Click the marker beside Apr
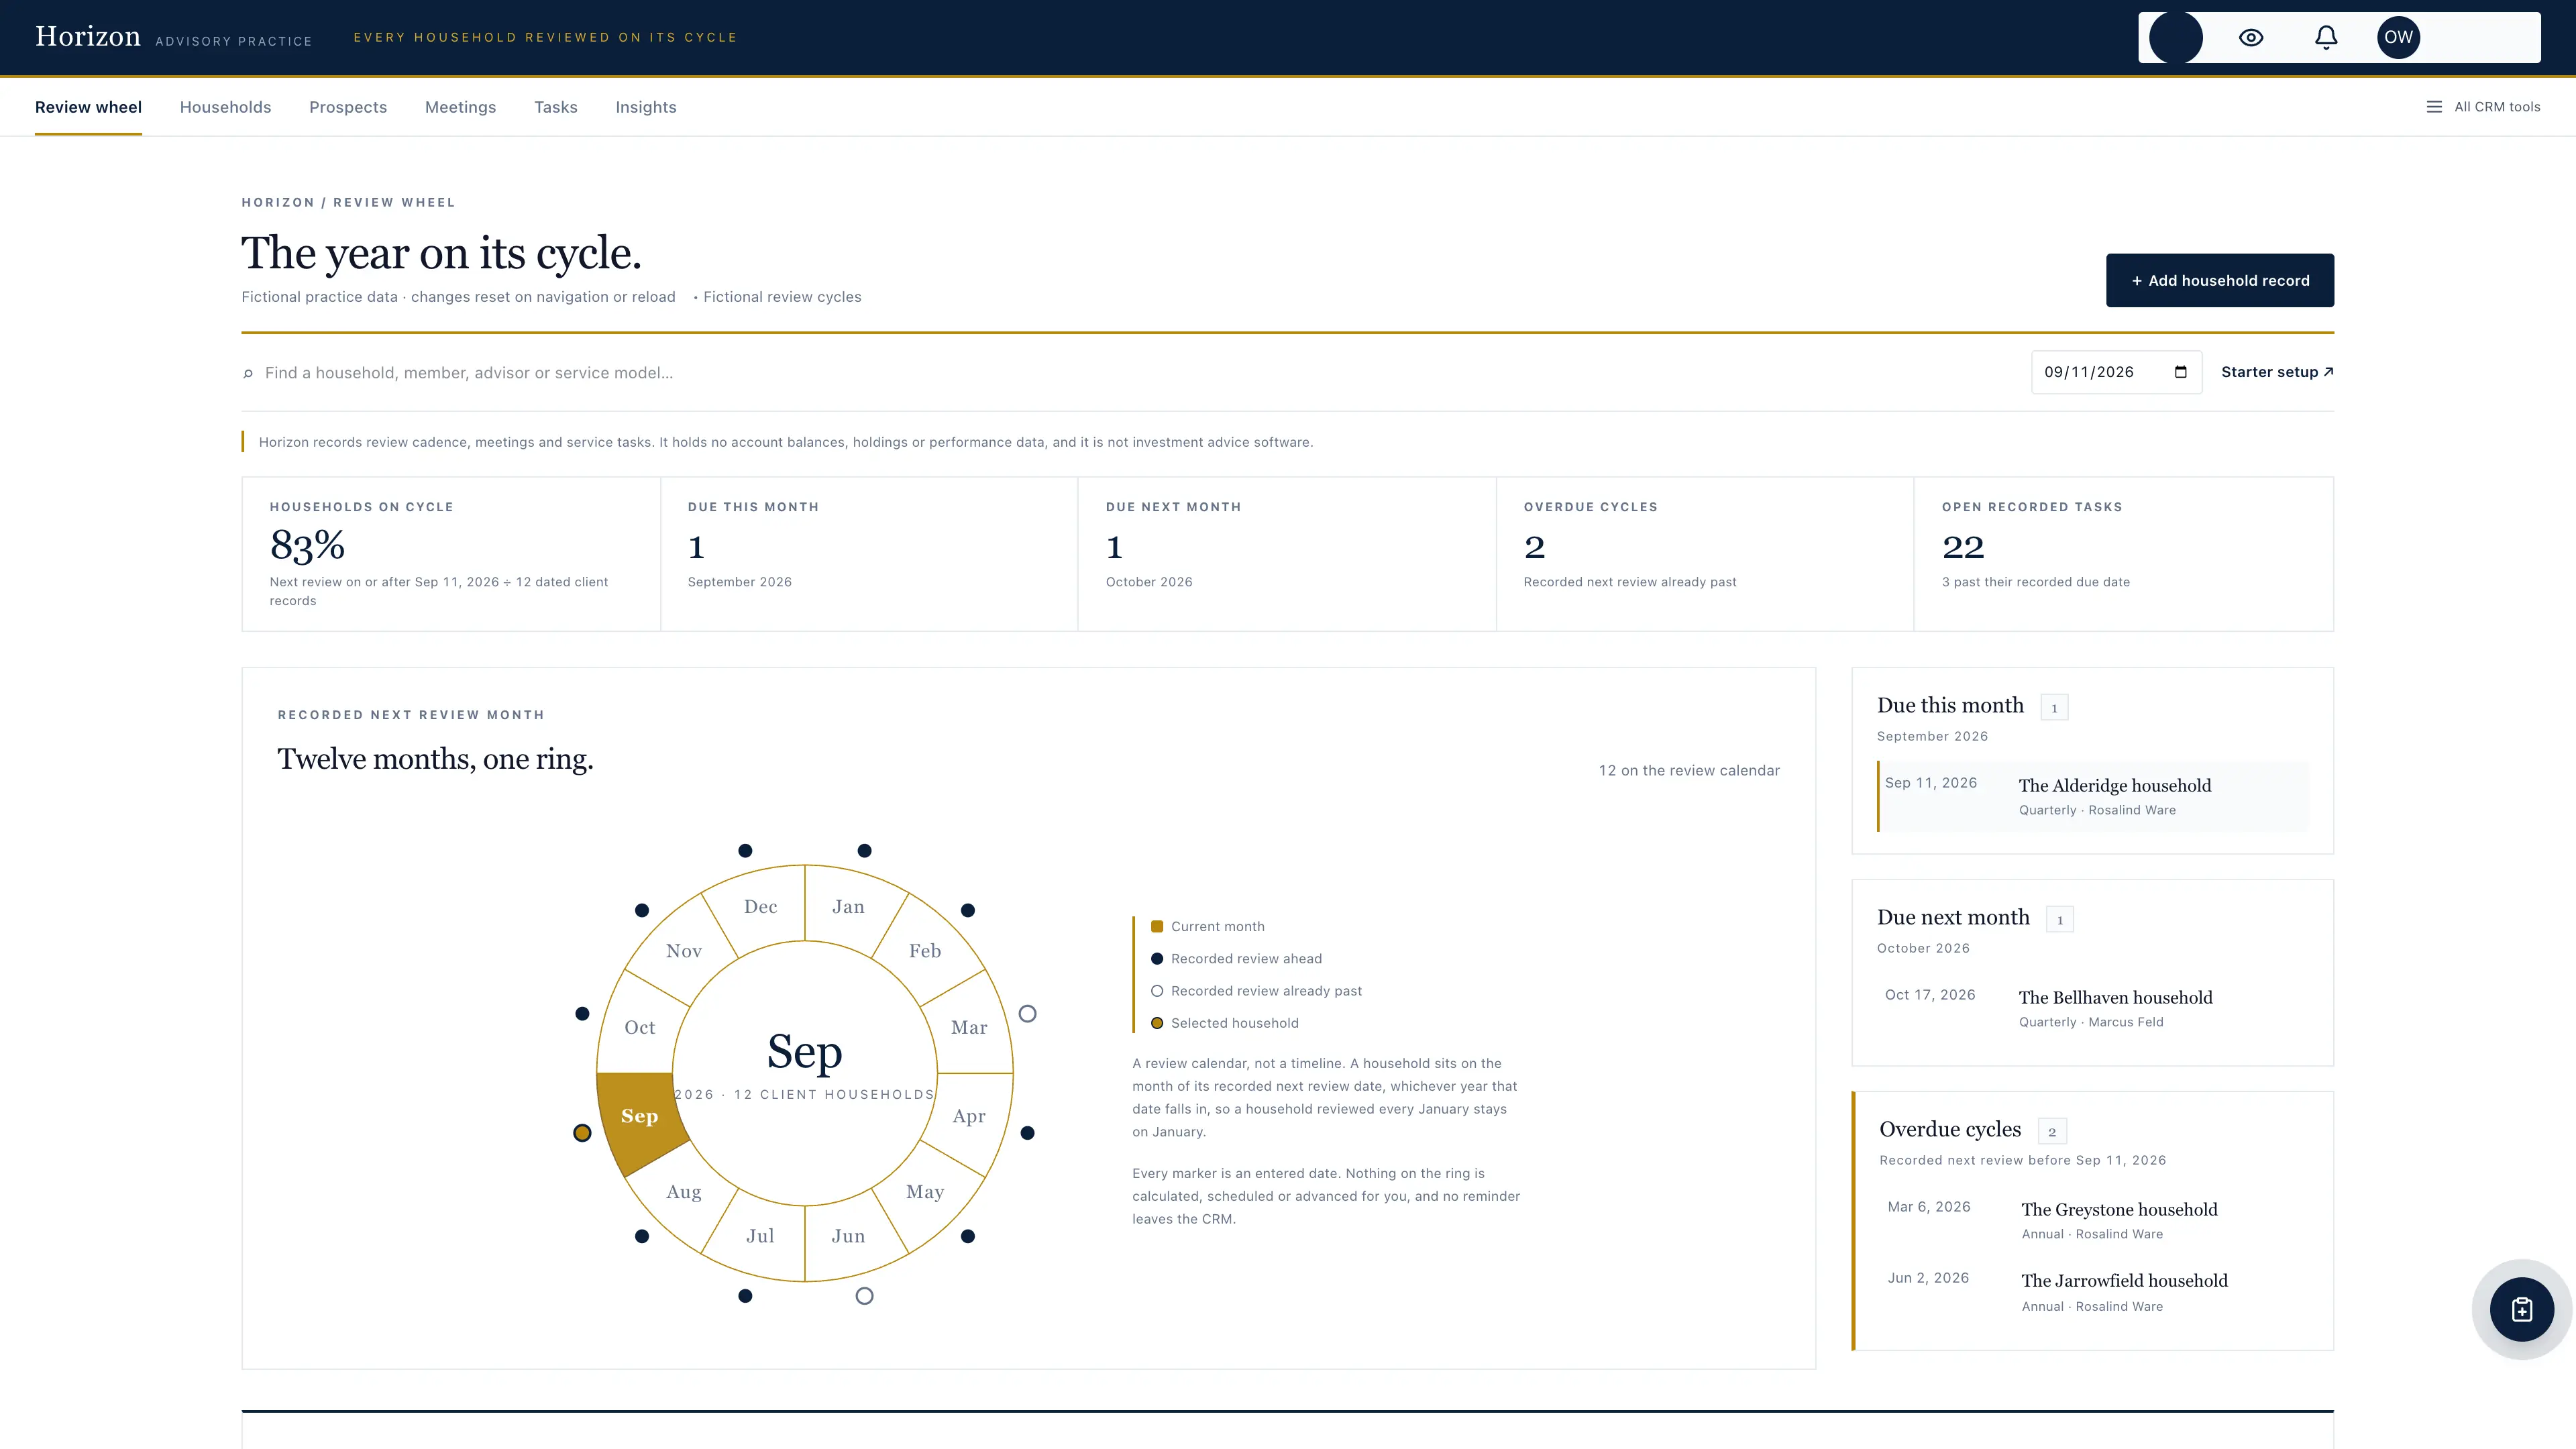Viewport: 2576px width, 1449px height. click(x=1027, y=1133)
